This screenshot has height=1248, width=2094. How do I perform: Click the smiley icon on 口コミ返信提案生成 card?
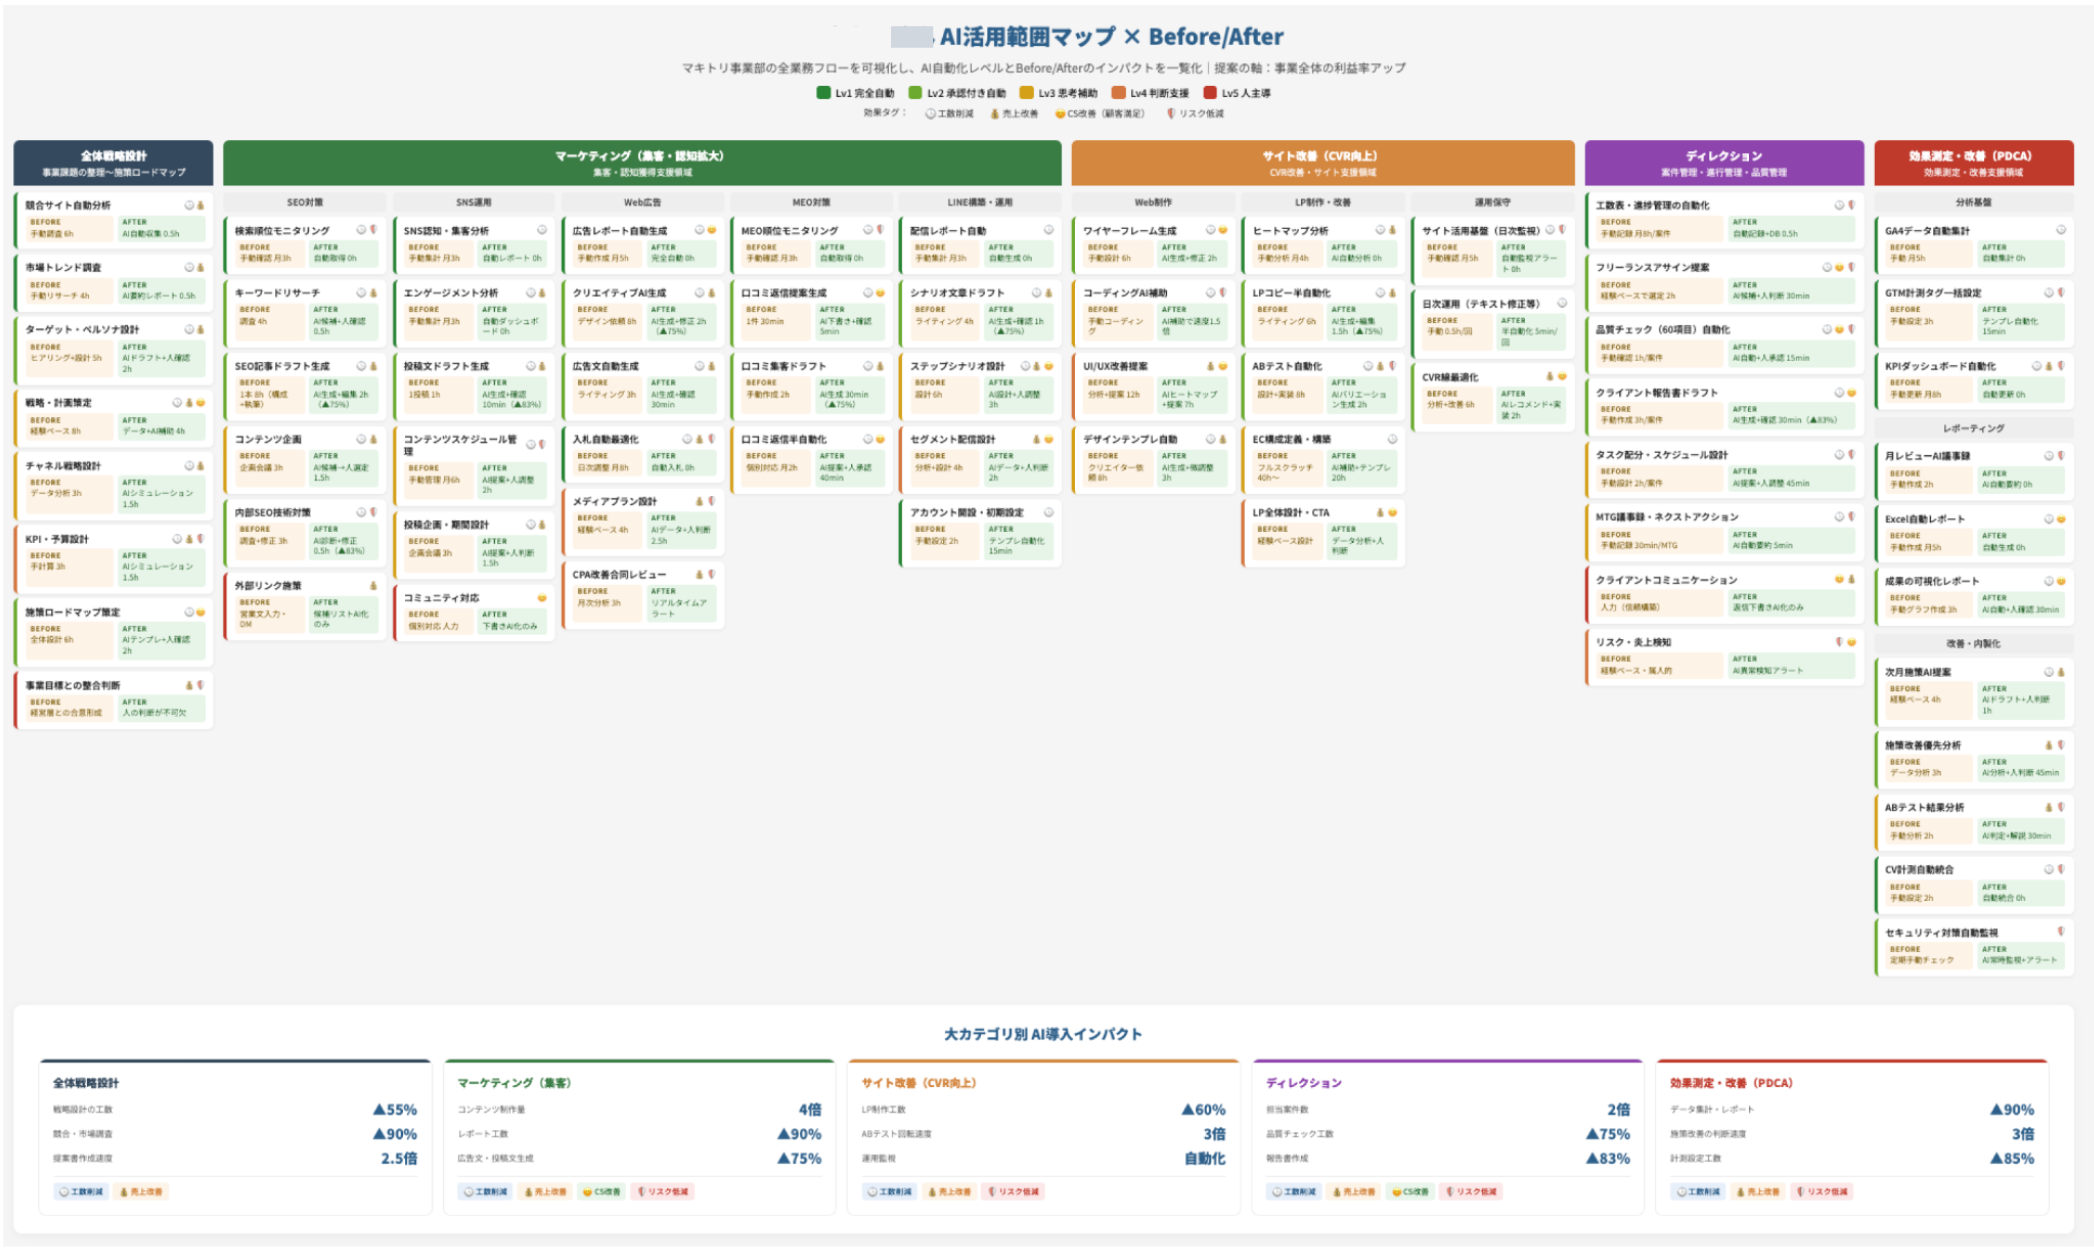click(881, 293)
